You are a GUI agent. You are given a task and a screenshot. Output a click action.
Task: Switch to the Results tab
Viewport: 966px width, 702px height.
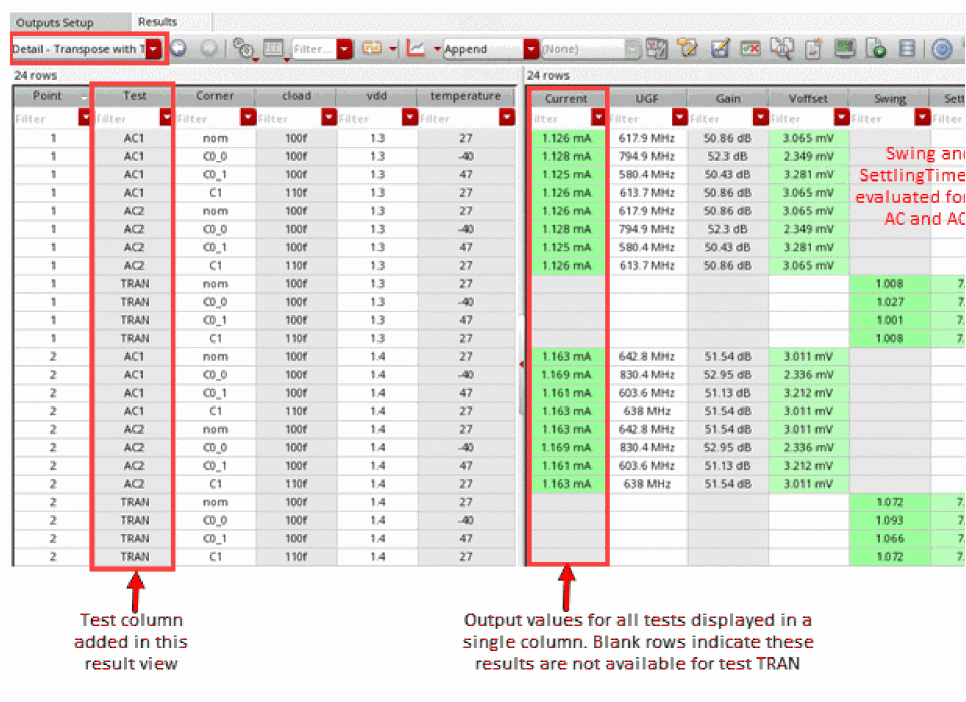point(158,22)
